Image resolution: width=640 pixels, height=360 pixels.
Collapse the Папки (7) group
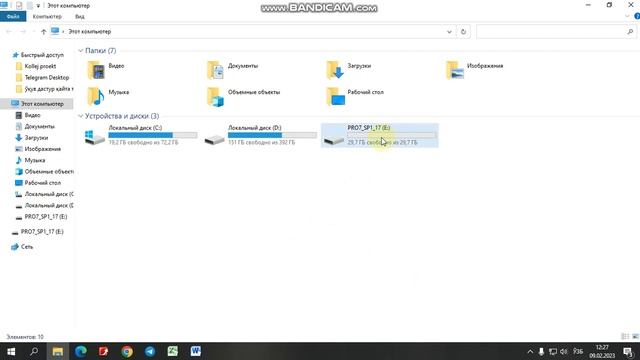click(x=80, y=51)
